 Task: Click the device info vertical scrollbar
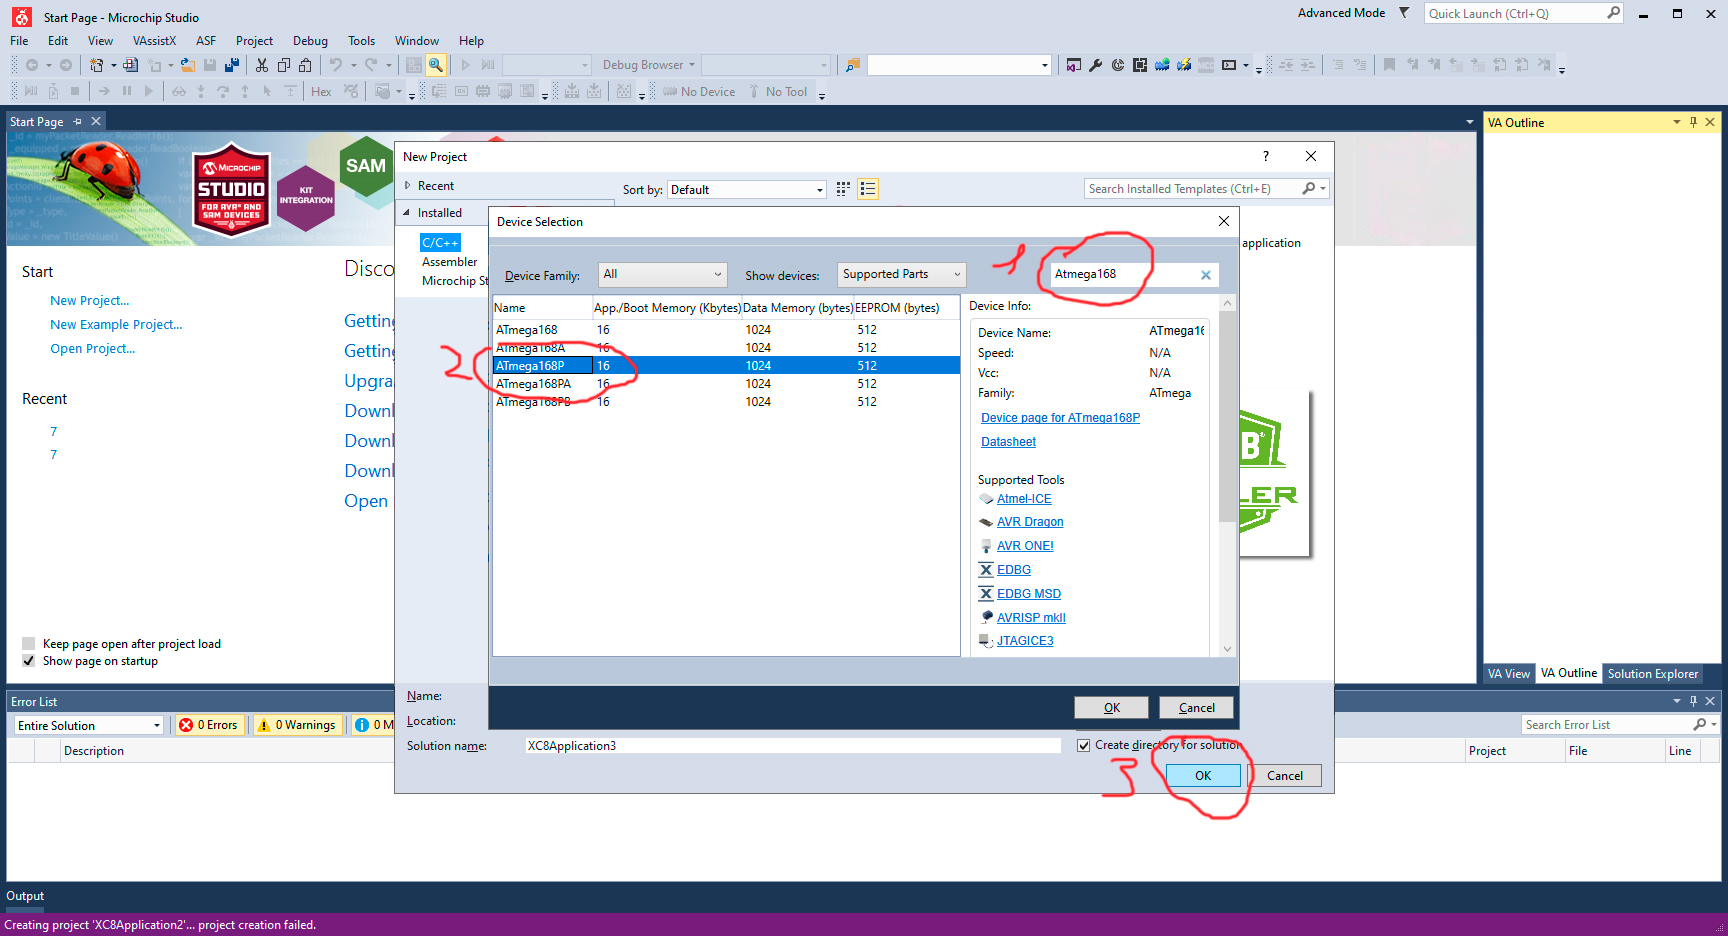click(x=1227, y=417)
